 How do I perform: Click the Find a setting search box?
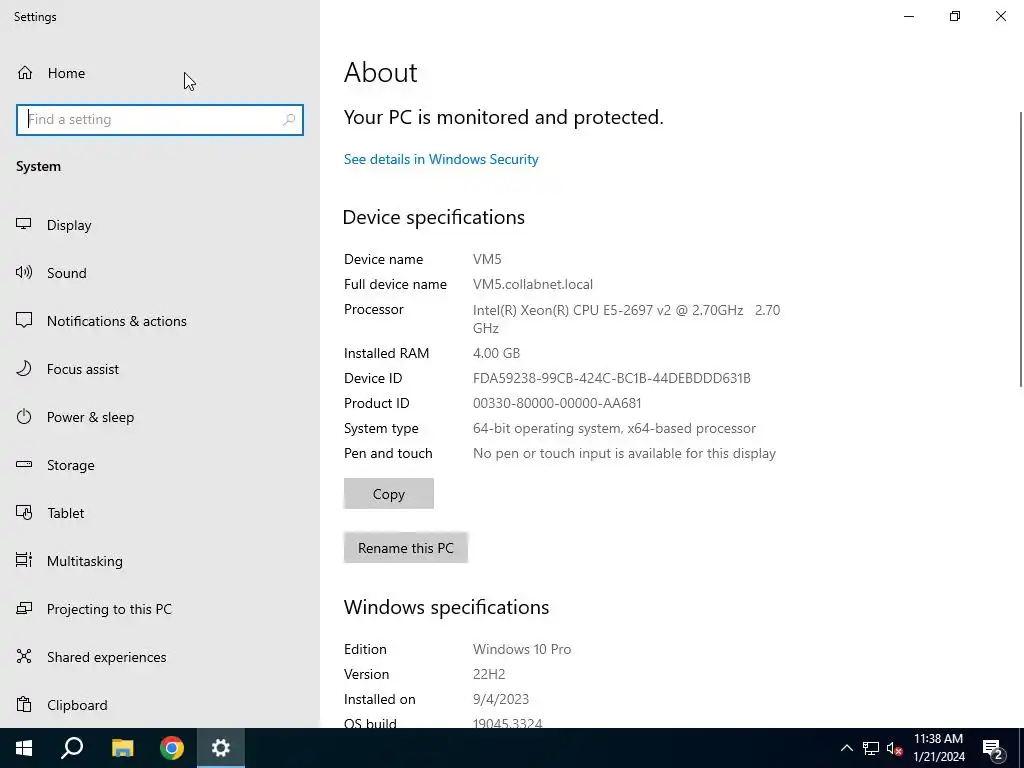(x=160, y=120)
